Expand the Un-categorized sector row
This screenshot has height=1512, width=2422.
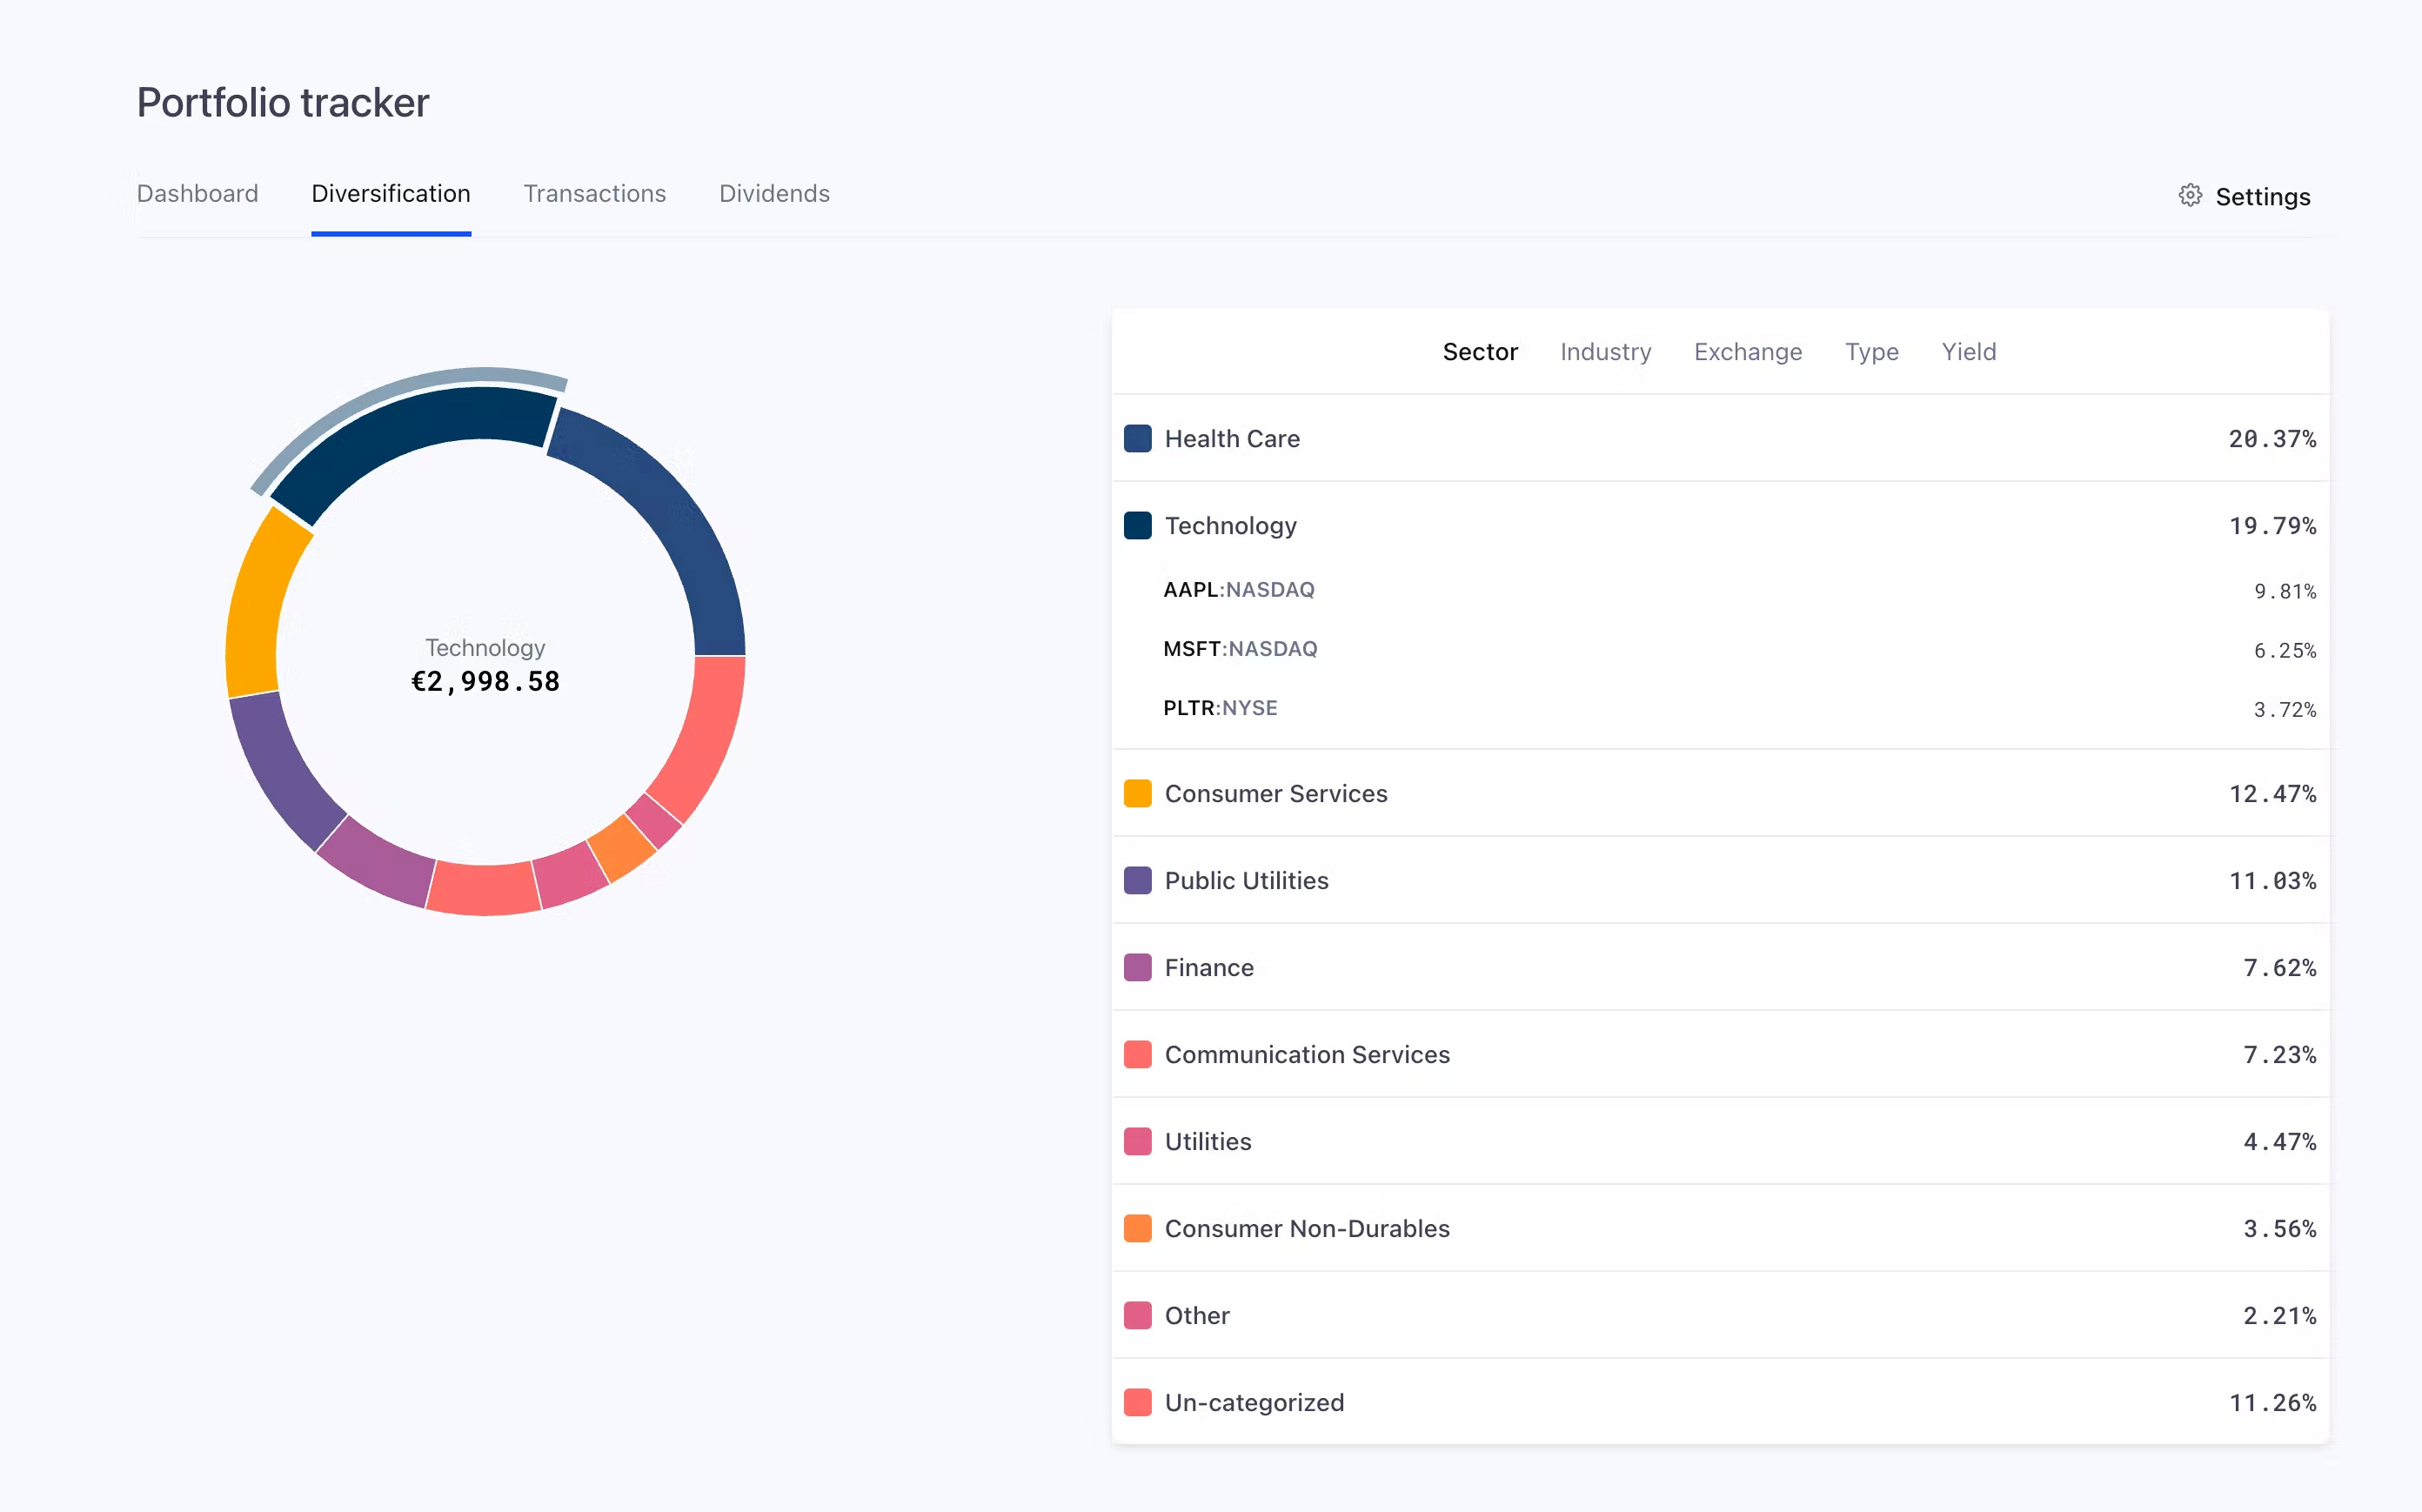click(x=1254, y=1403)
